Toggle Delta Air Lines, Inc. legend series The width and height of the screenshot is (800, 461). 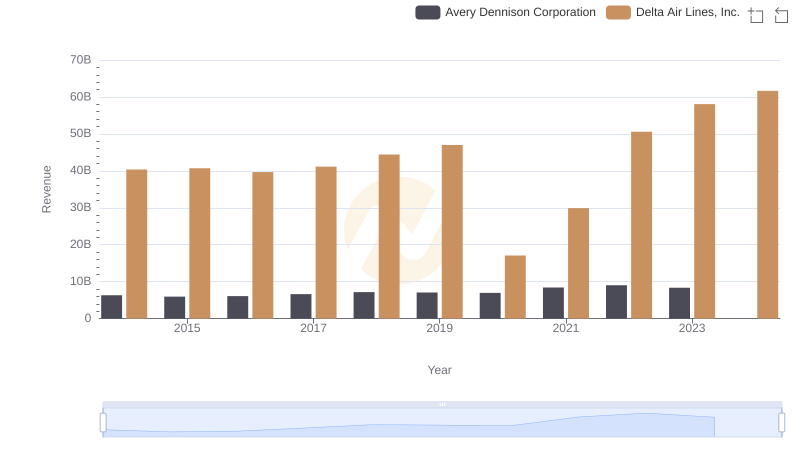[672, 12]
